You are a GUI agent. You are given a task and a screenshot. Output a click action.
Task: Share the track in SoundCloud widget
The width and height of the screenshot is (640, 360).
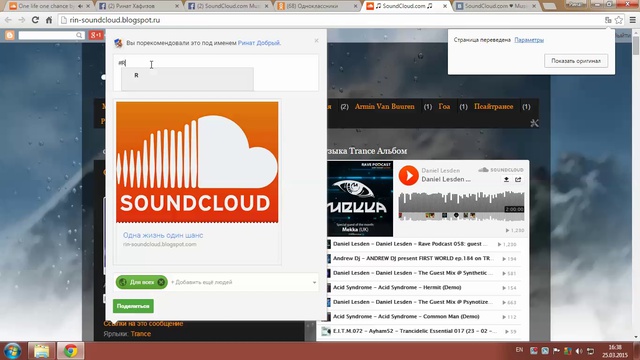pos(518,180)
